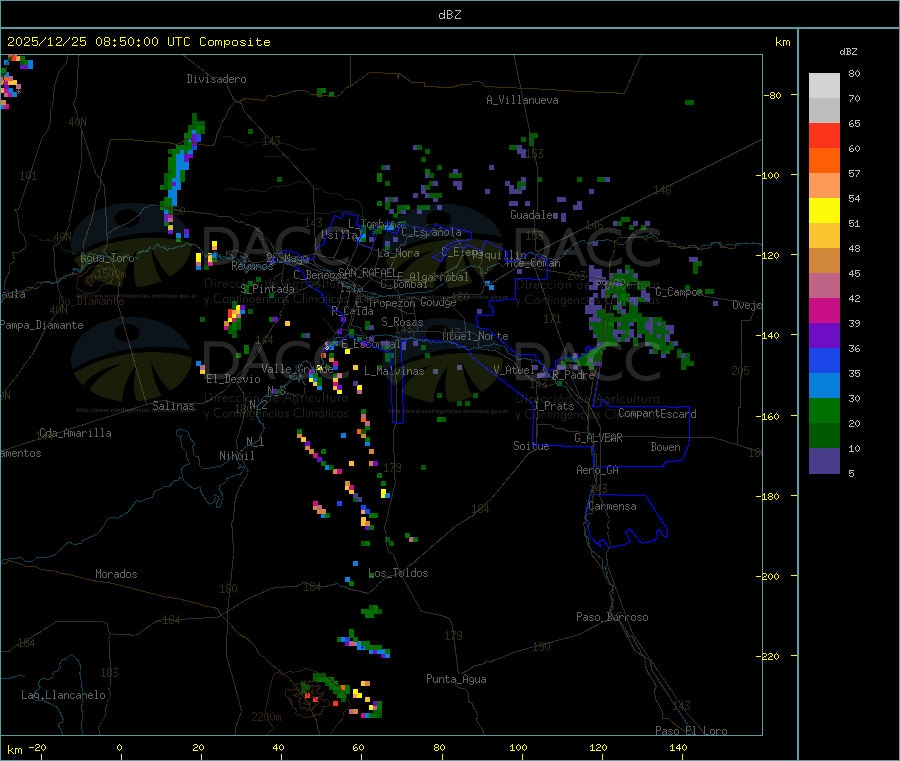
Task: Select the 'Lag.Llancanelo' label
Action: tap(64, 695)
